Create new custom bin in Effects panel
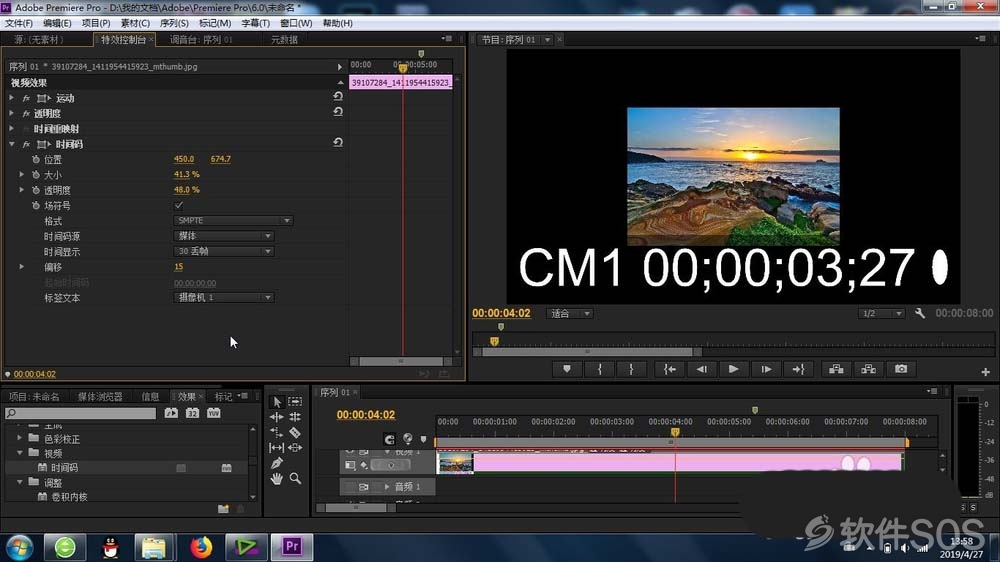This screenshot has height=562, width=1000. 223,508
